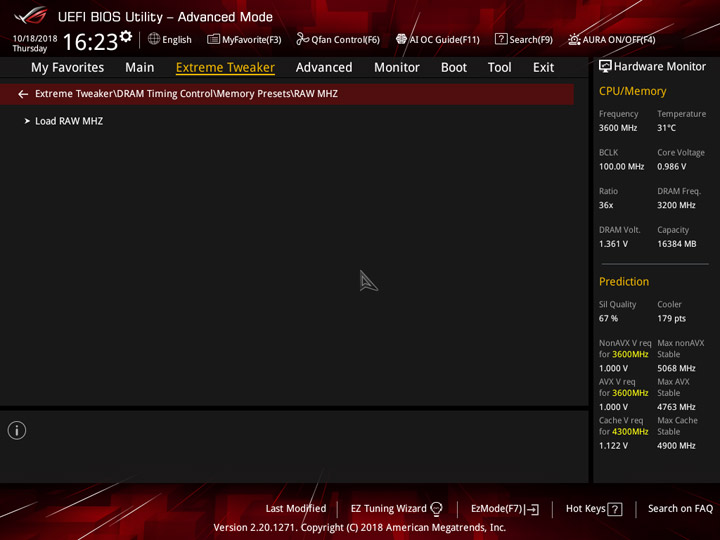Click the 1.361 V DRAM voltage
Screen dimensions: 720x540
[613, 243]
